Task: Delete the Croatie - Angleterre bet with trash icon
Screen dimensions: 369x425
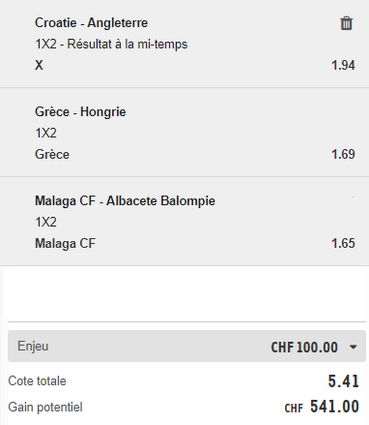Action: 346,23
